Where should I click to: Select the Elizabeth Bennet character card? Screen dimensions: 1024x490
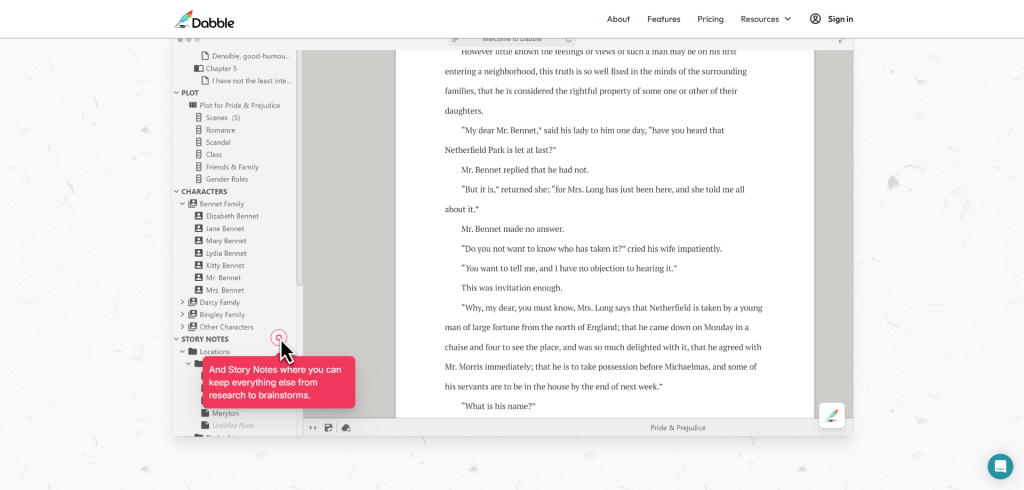pyautogui.click(x=231, y=216)
